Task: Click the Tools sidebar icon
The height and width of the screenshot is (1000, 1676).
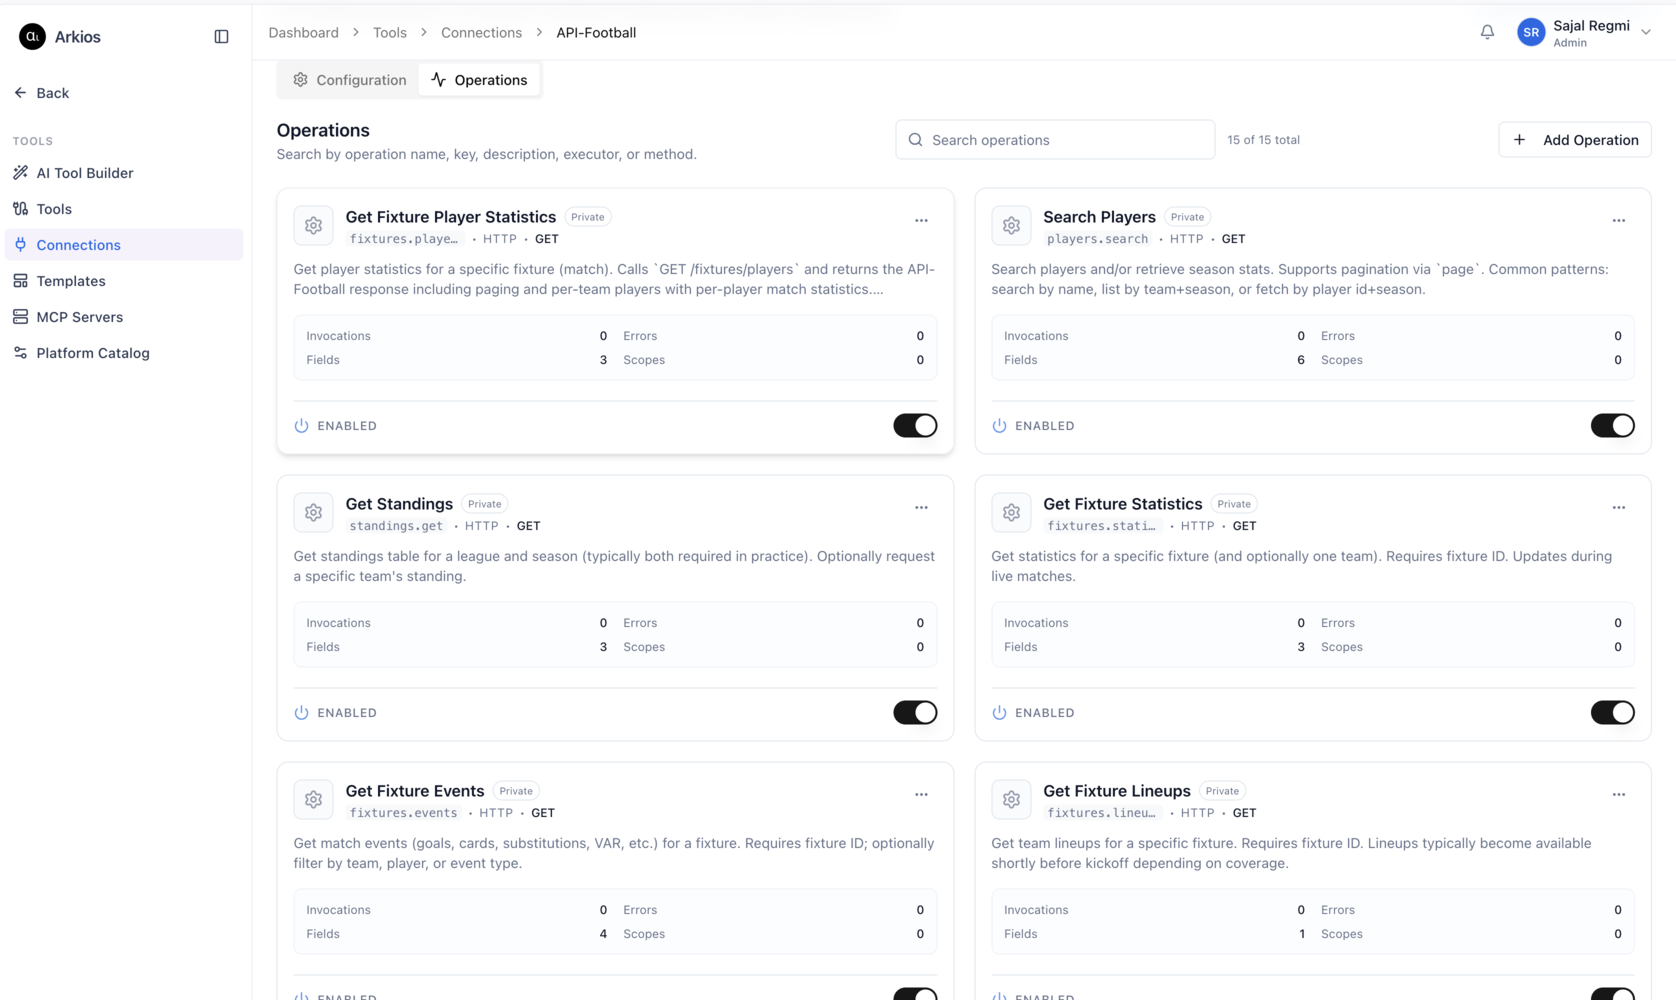Action: (x=20, y=209)
